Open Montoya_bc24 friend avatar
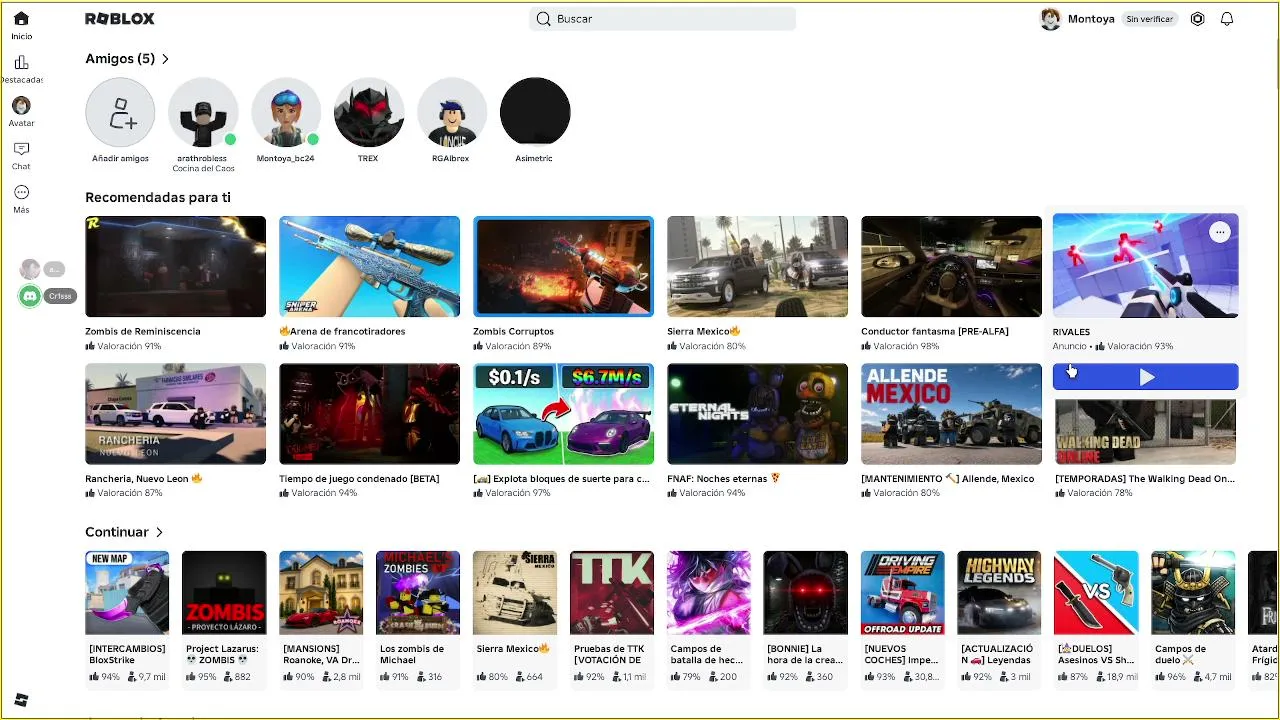The height and width of the screenshot is (720, 1280). tap(286, 112)
